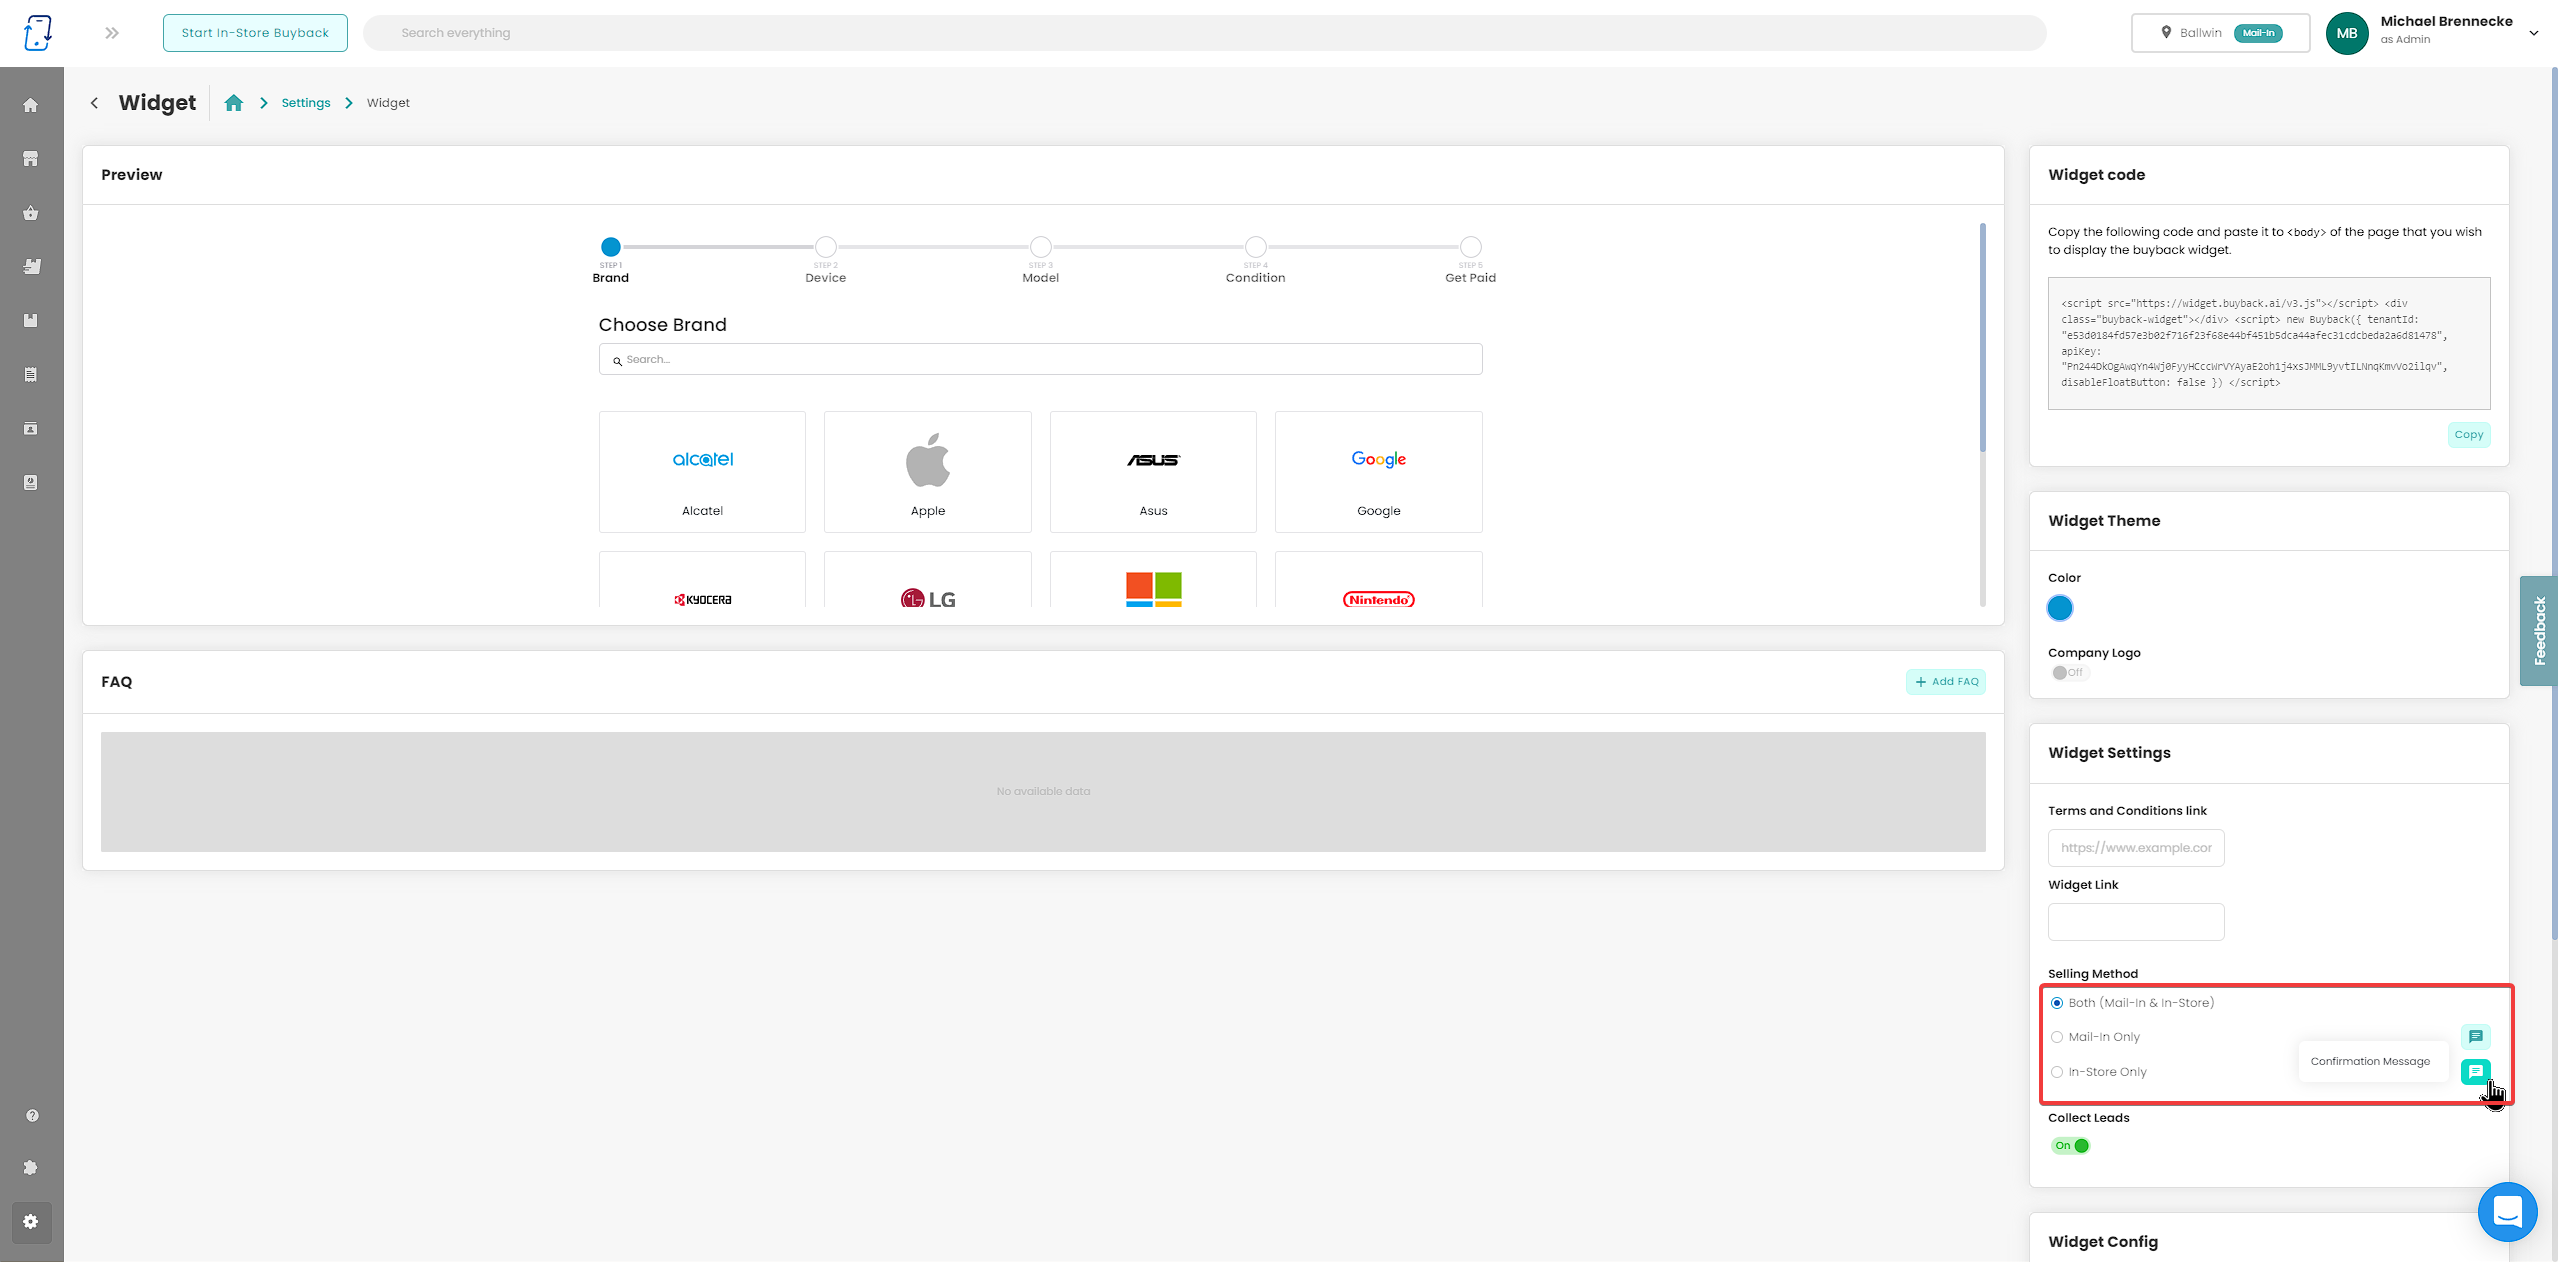Click Start In-Store Buyback button
The image size is (2558, 1262).
click(x=255, y=33)
